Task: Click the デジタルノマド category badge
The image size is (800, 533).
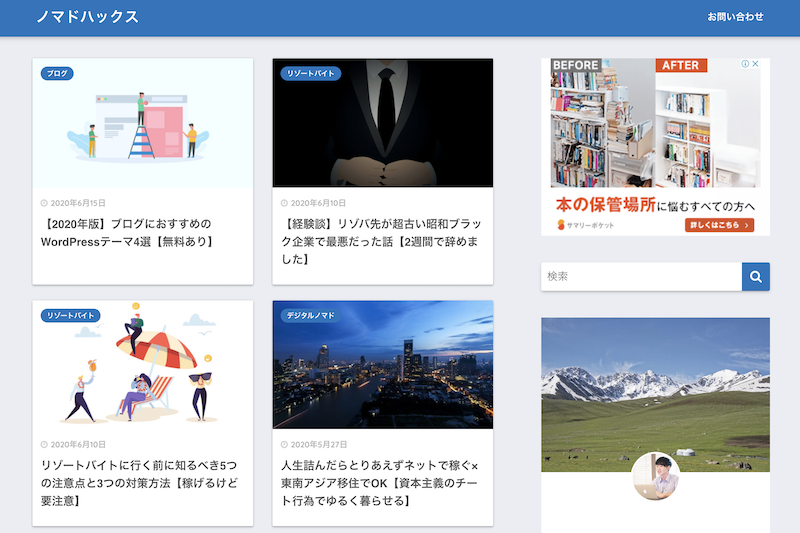Action: click(310, 315)
